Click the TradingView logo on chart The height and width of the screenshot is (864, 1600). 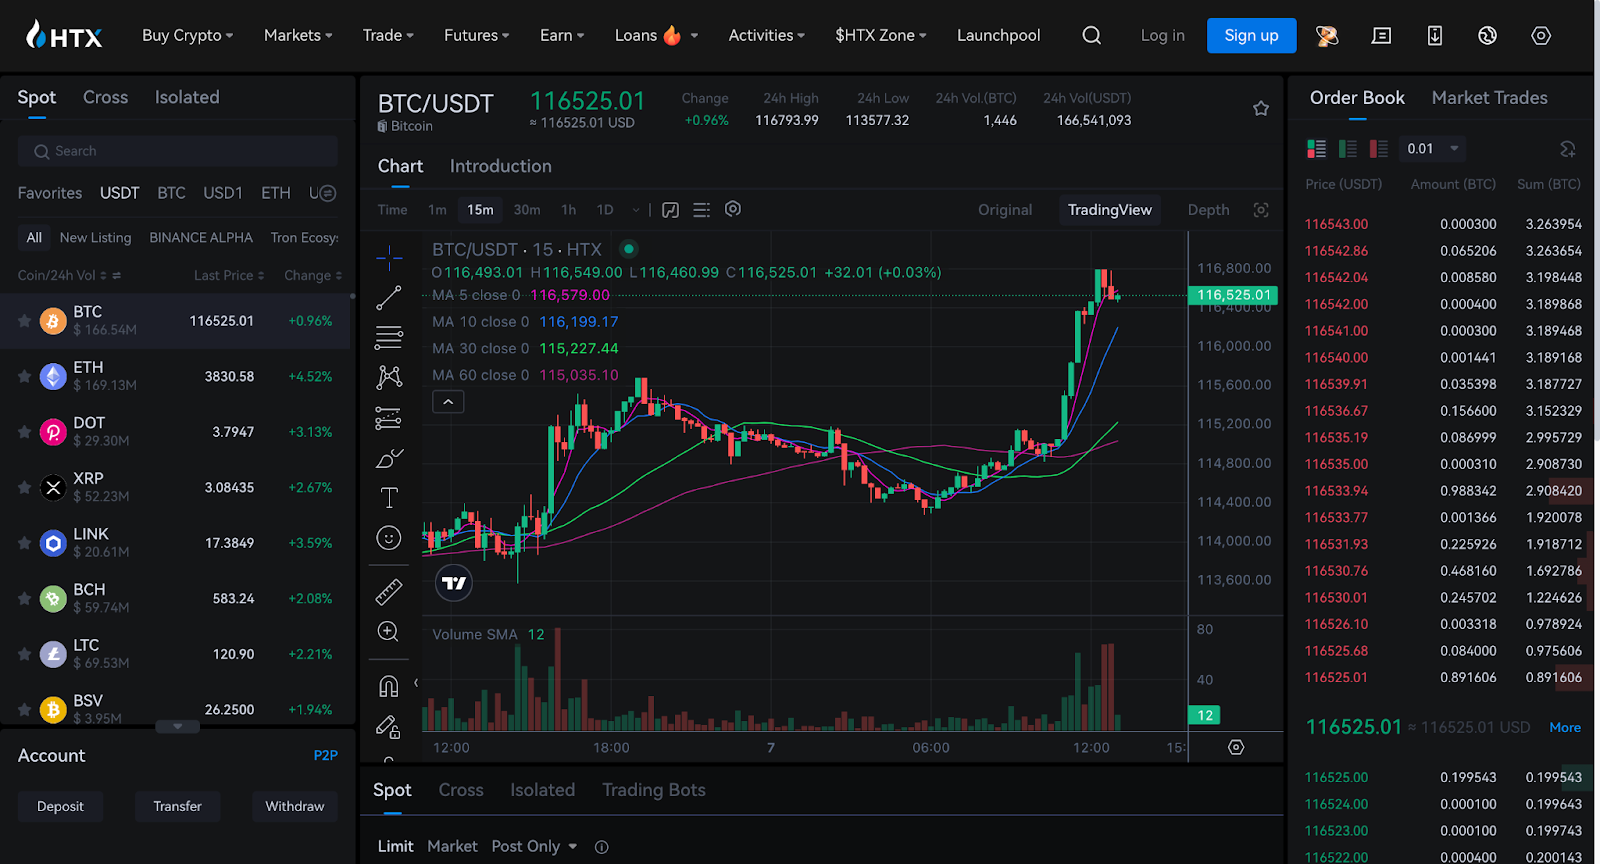(454, 583)
